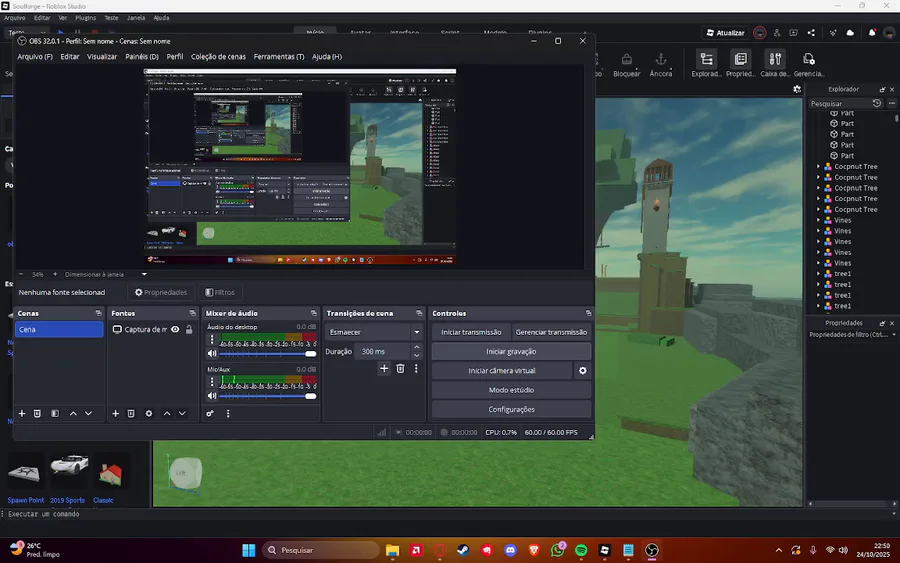Open Spotify from the Windows taskbar
Viewport: 900px width, 563px height.
coord(581,550)
